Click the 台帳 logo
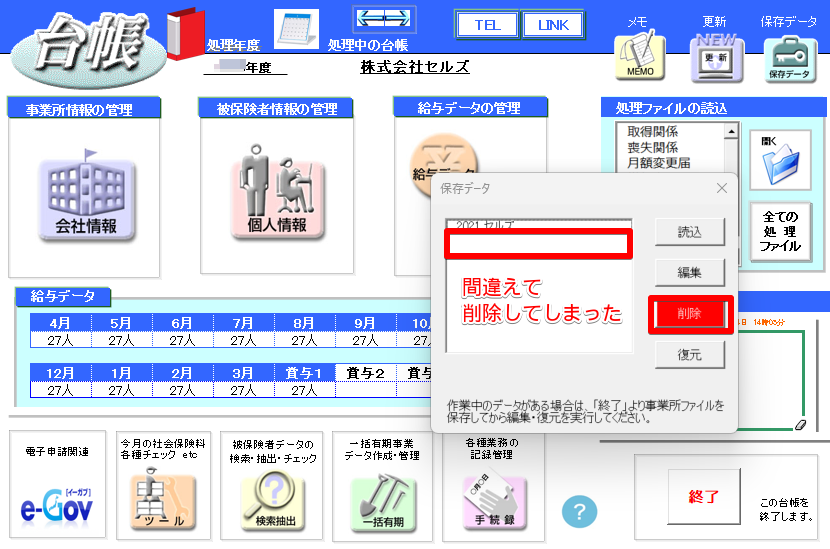Screen dimensions: 830x549 point(89,48)
